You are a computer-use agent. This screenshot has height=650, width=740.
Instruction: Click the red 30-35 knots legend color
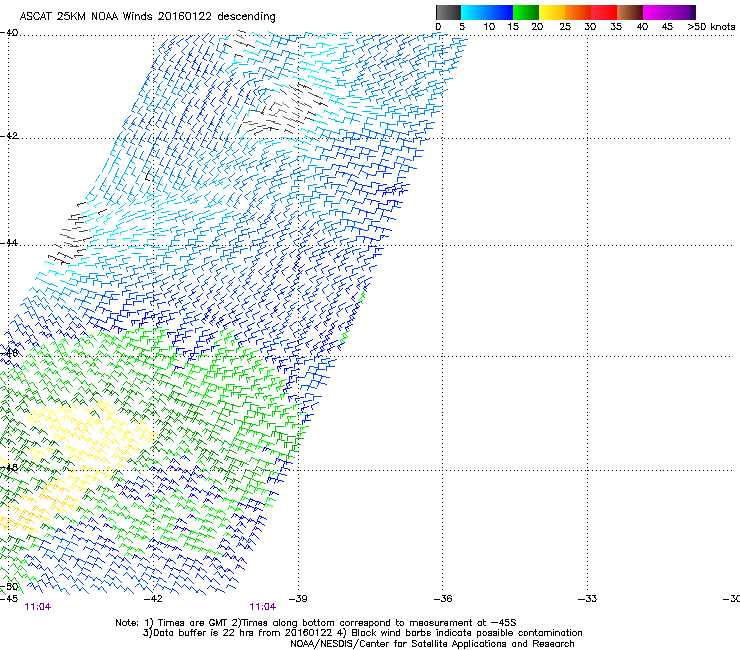pyautogui.click(x=604, y=12)
